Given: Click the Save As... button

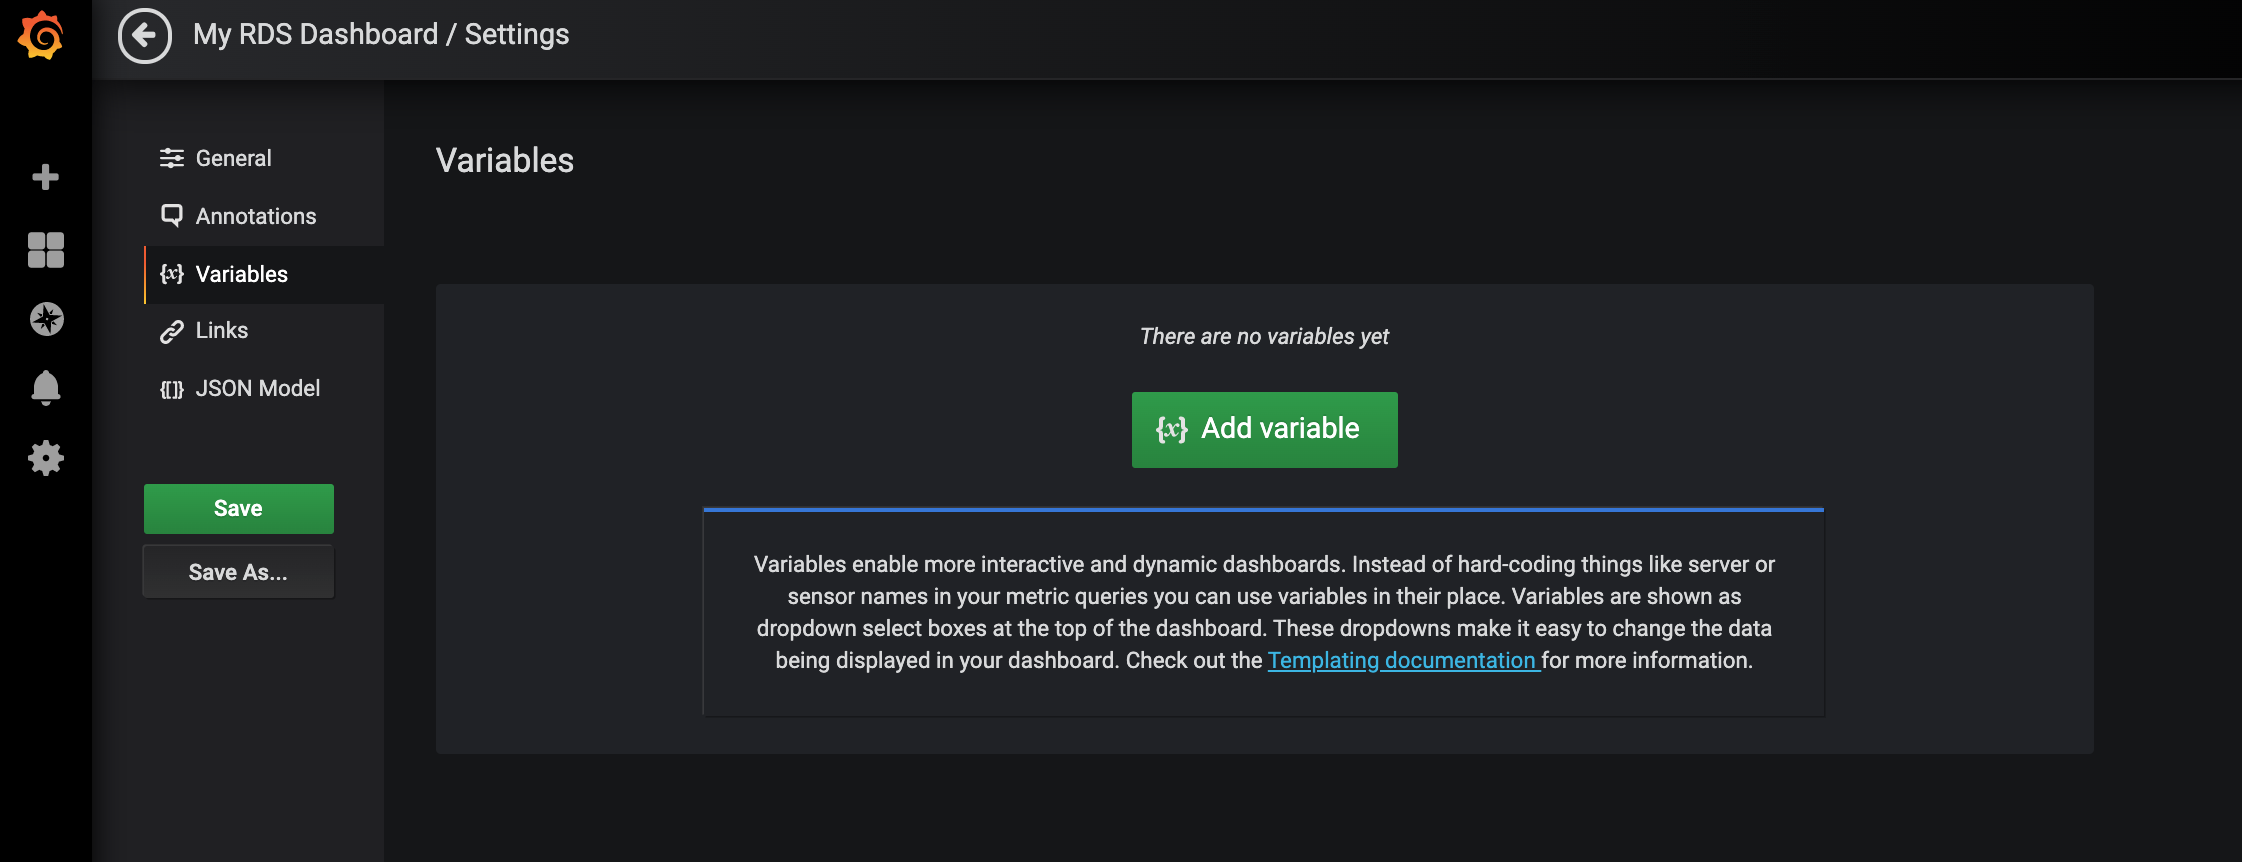Looking at the screenshot, I should pyautogui.click(x=238, y=572).
